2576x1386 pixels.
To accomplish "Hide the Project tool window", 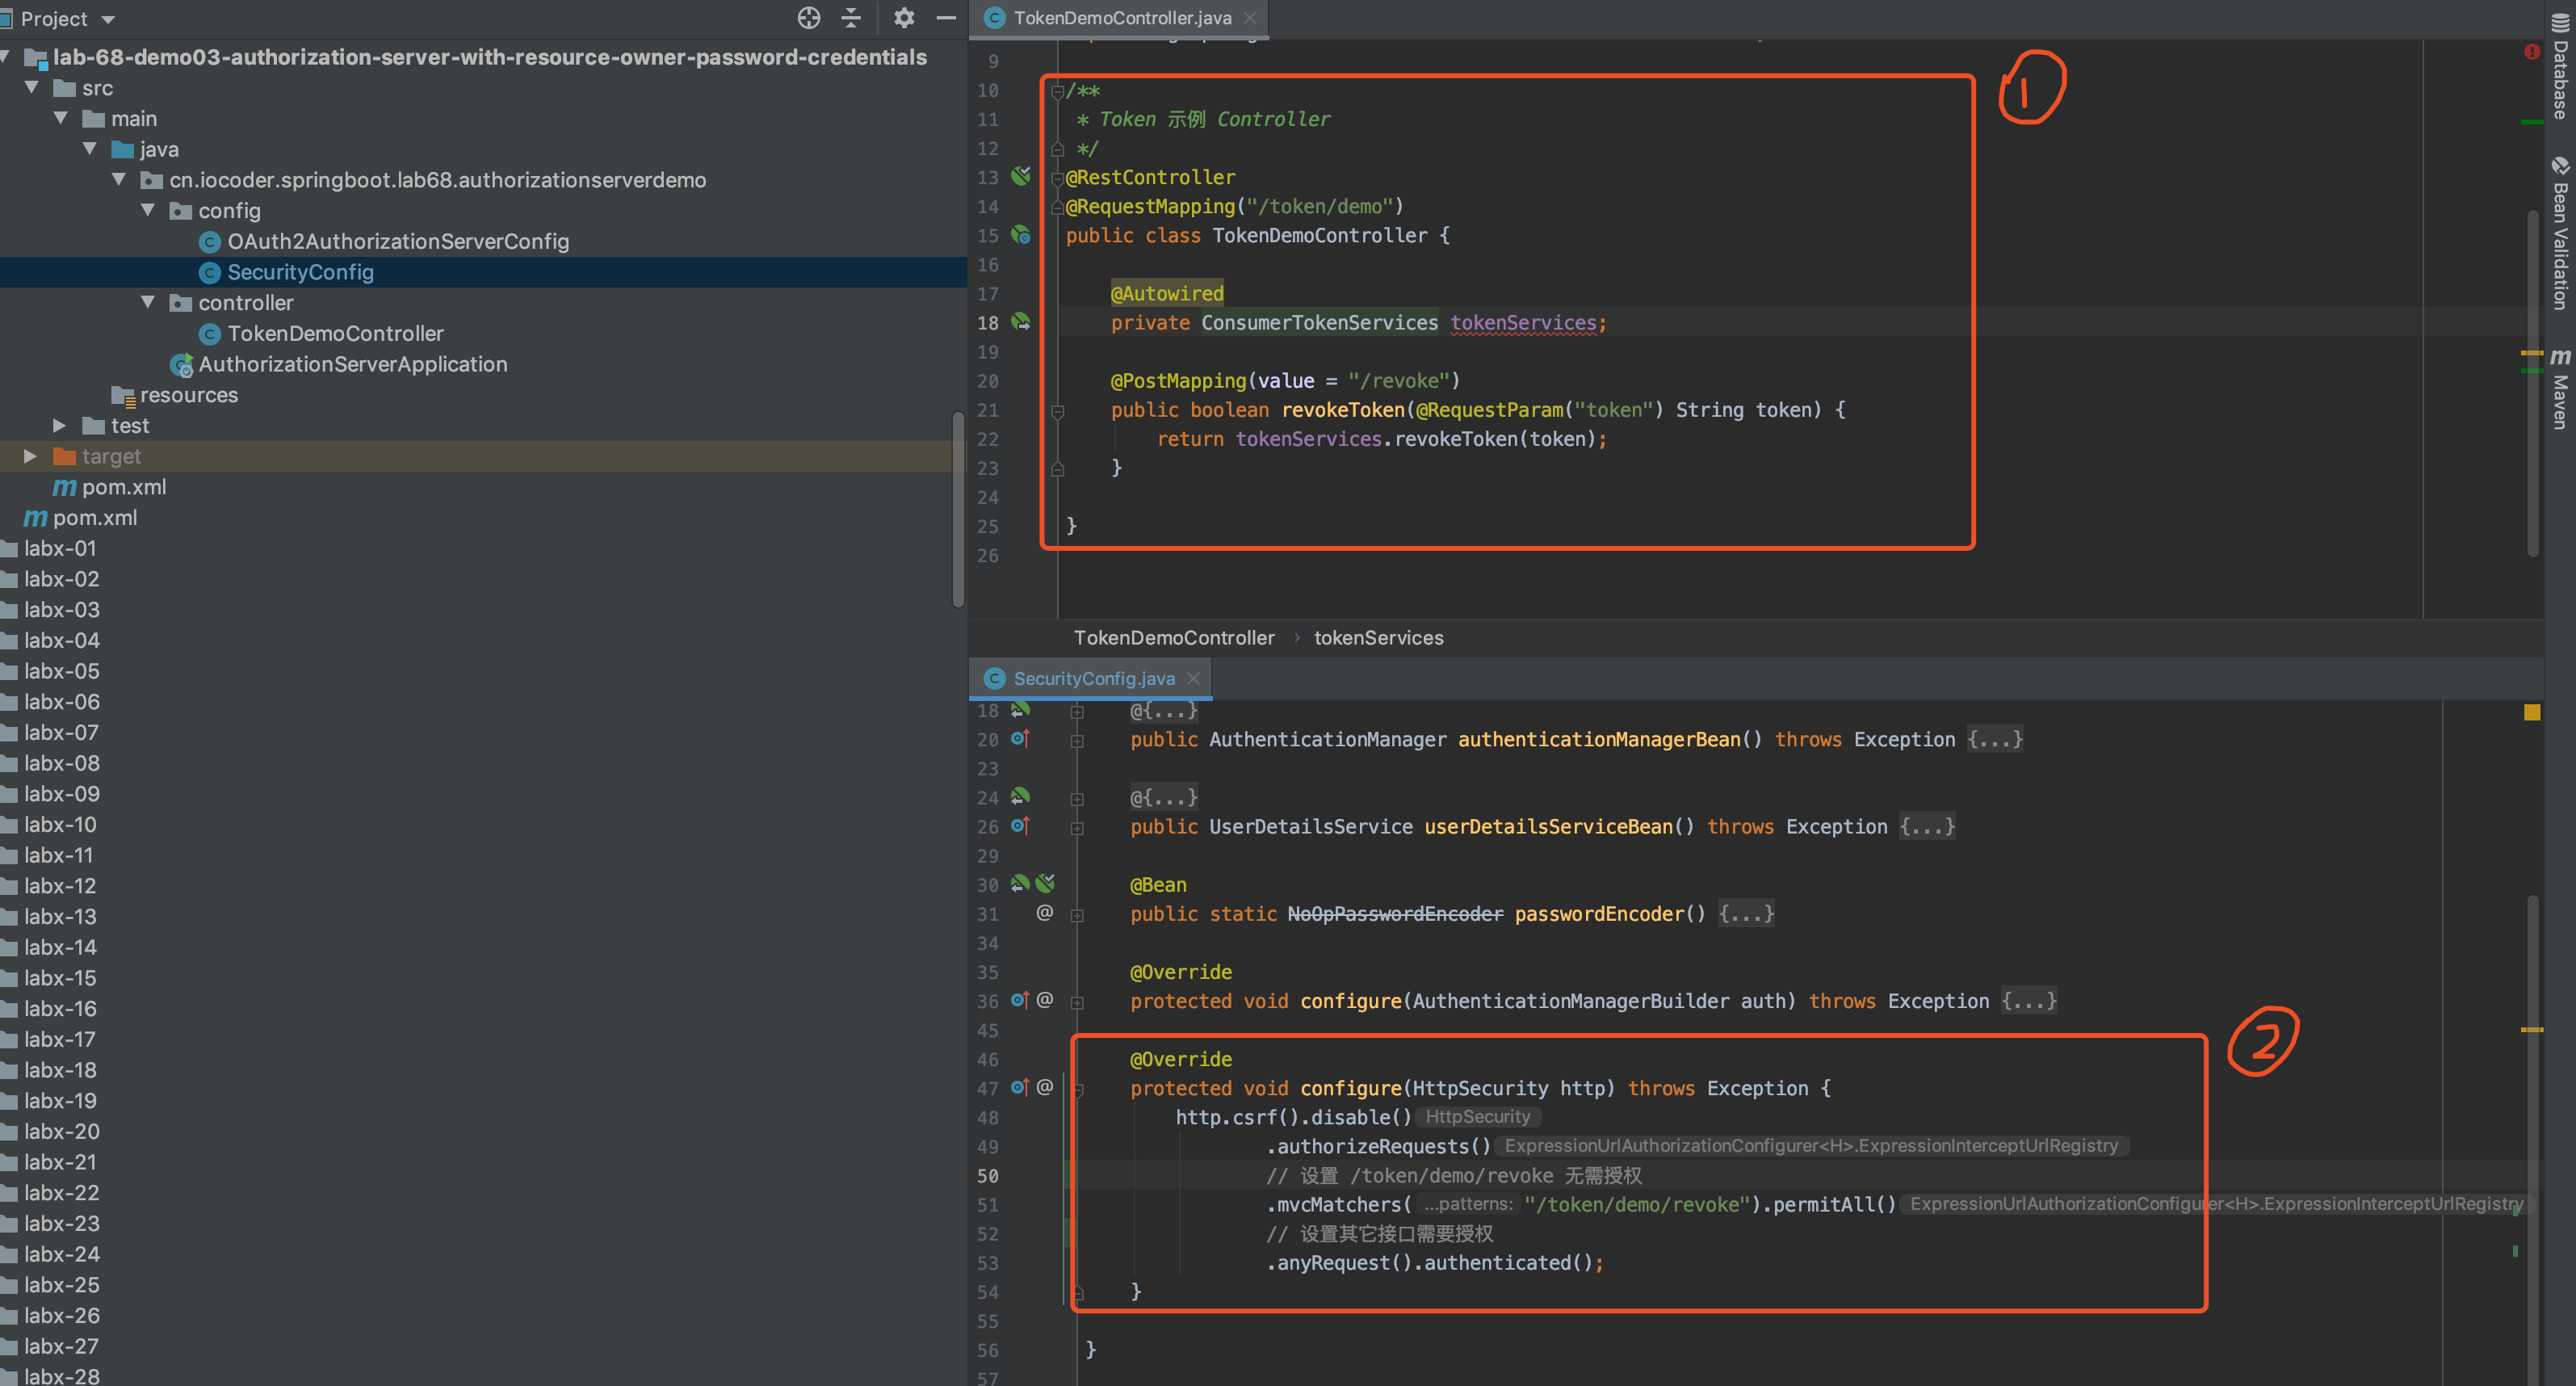I will click(946, 18).
